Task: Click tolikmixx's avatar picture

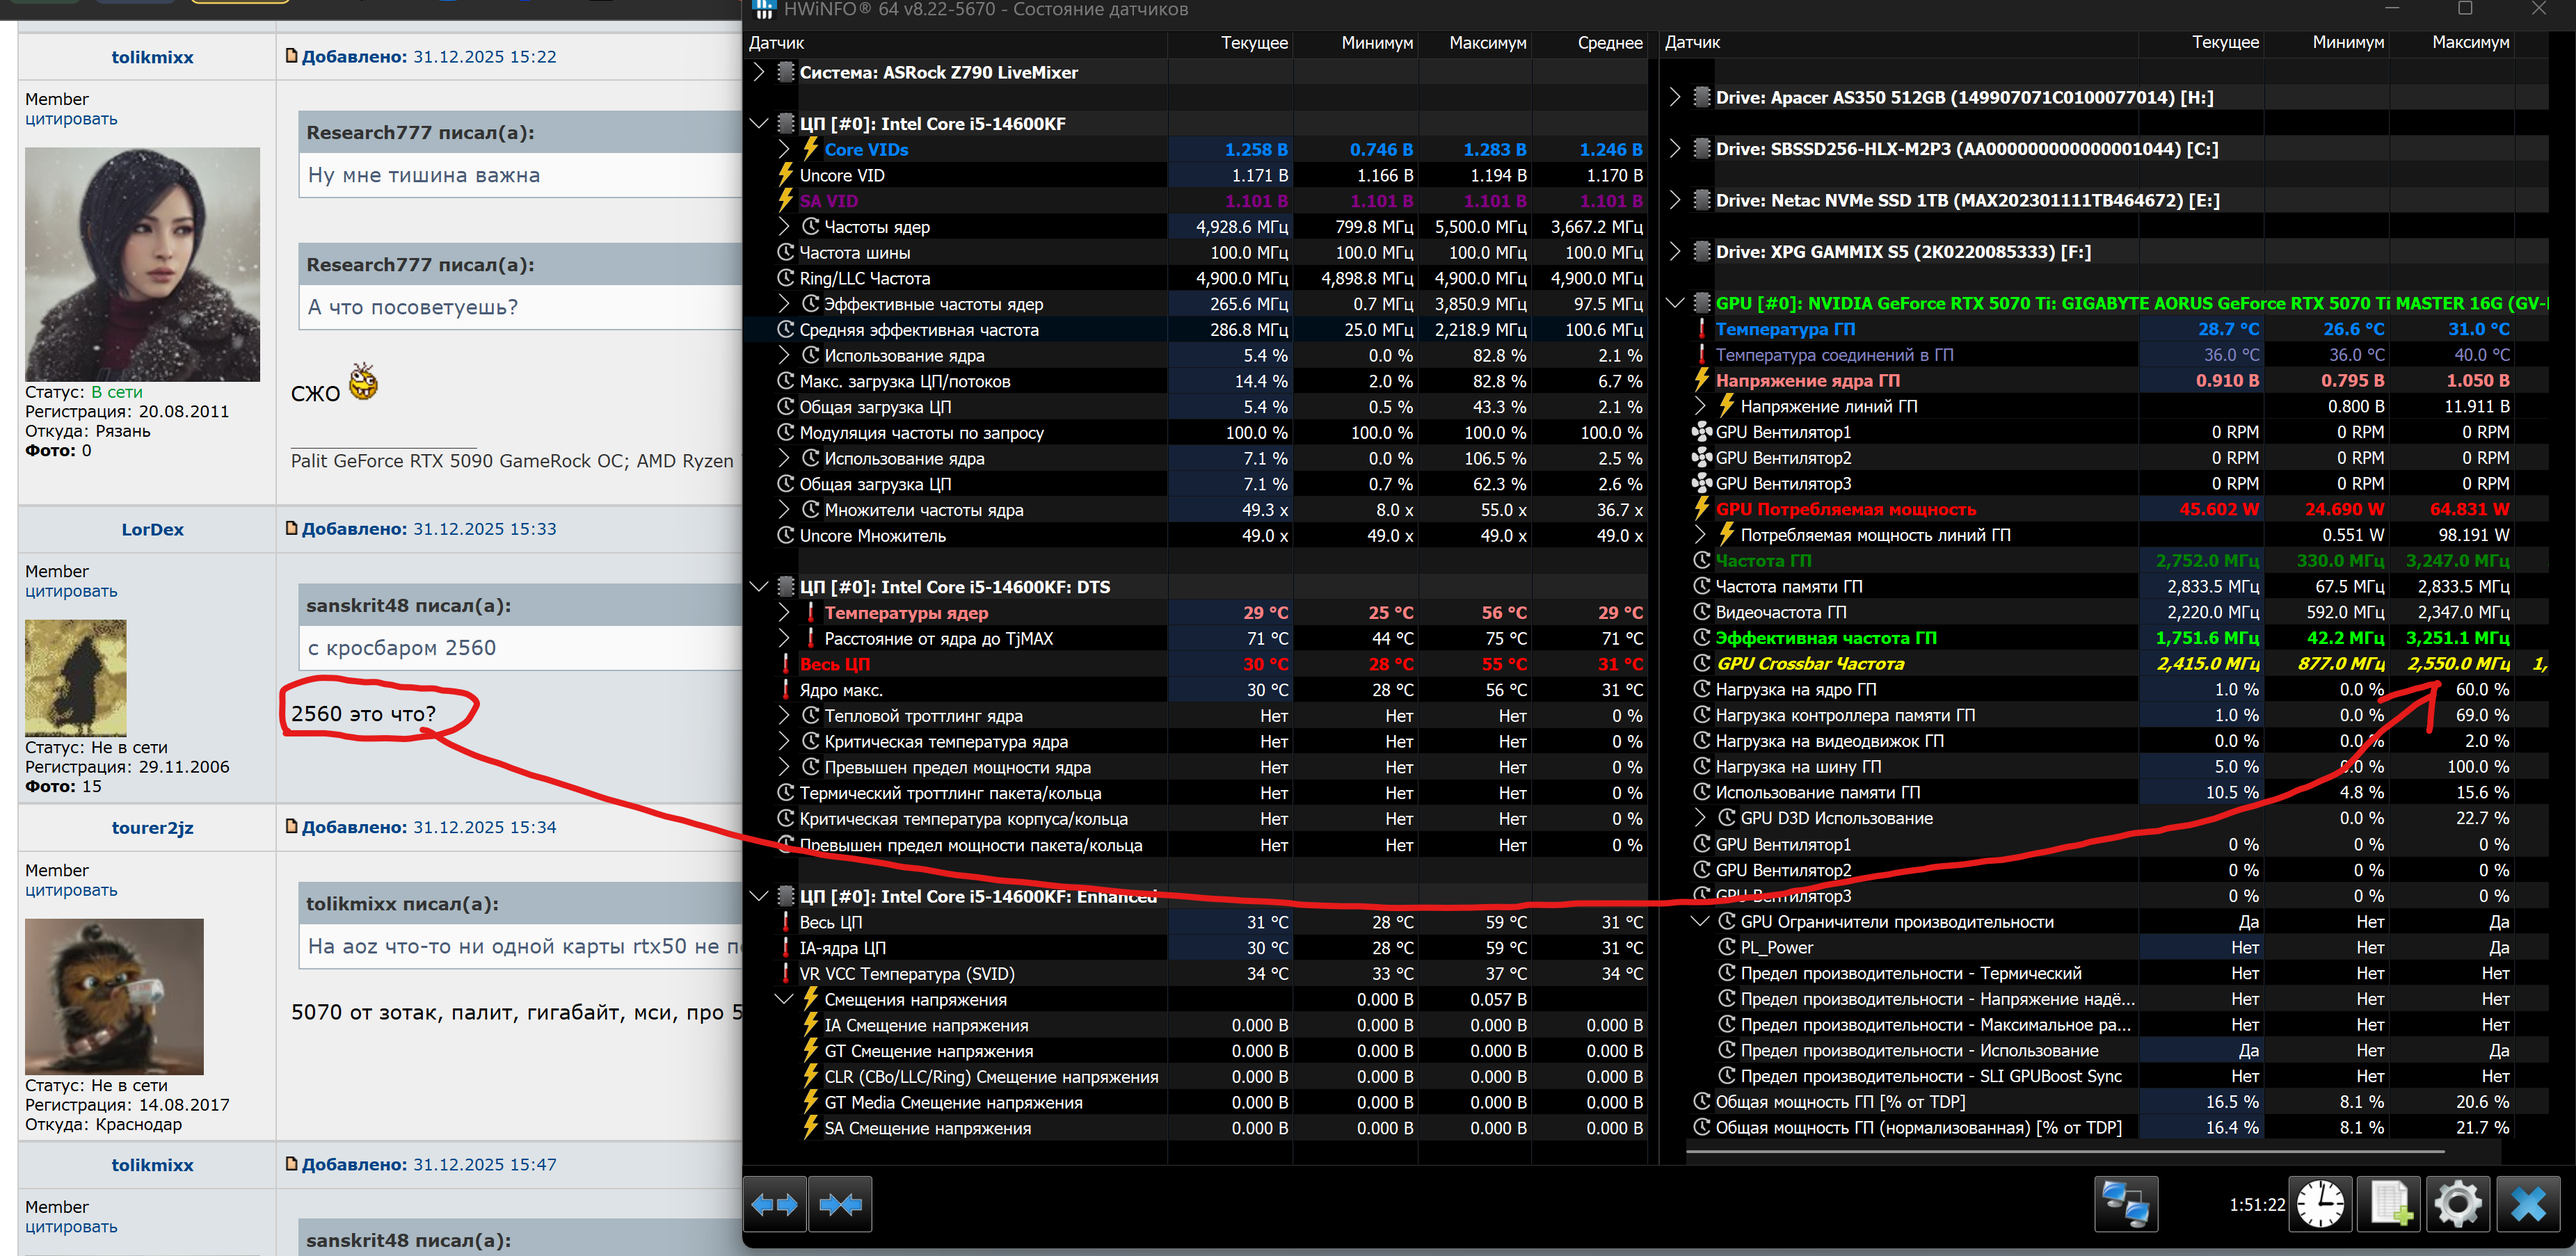Action: point(142,264)
